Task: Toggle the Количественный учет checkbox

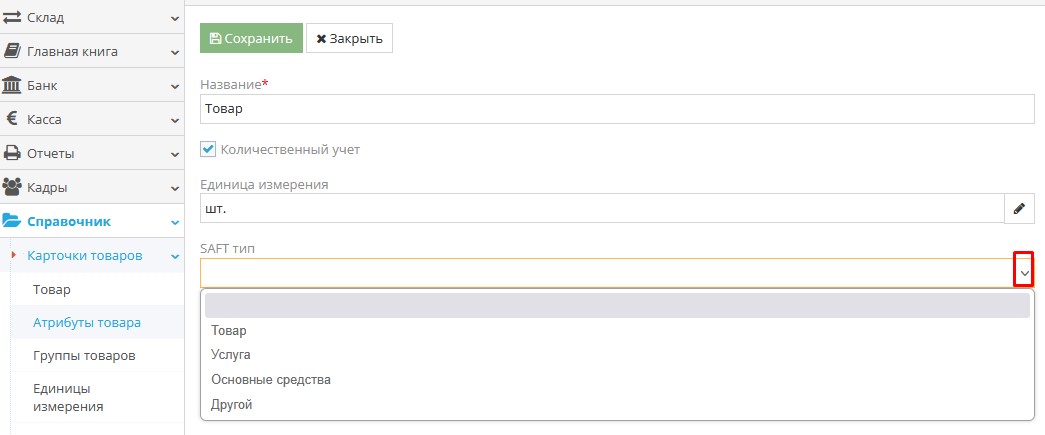Action: click(x=209, y=149)
